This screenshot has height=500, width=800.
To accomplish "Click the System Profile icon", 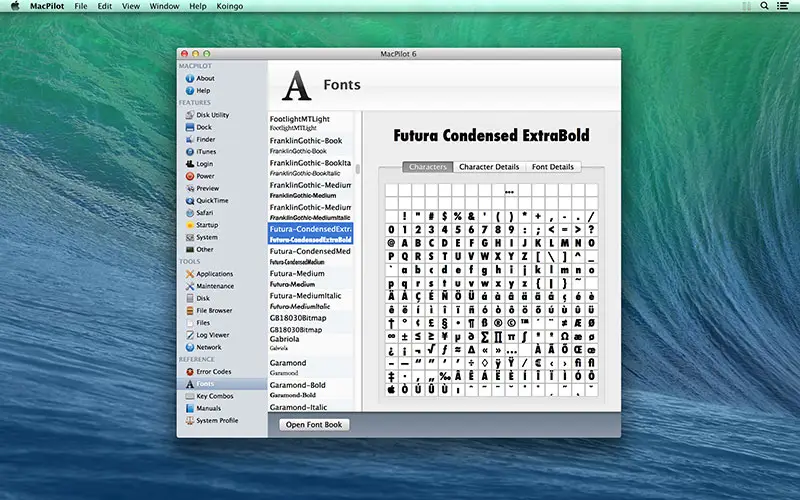I will pos(190,421).
